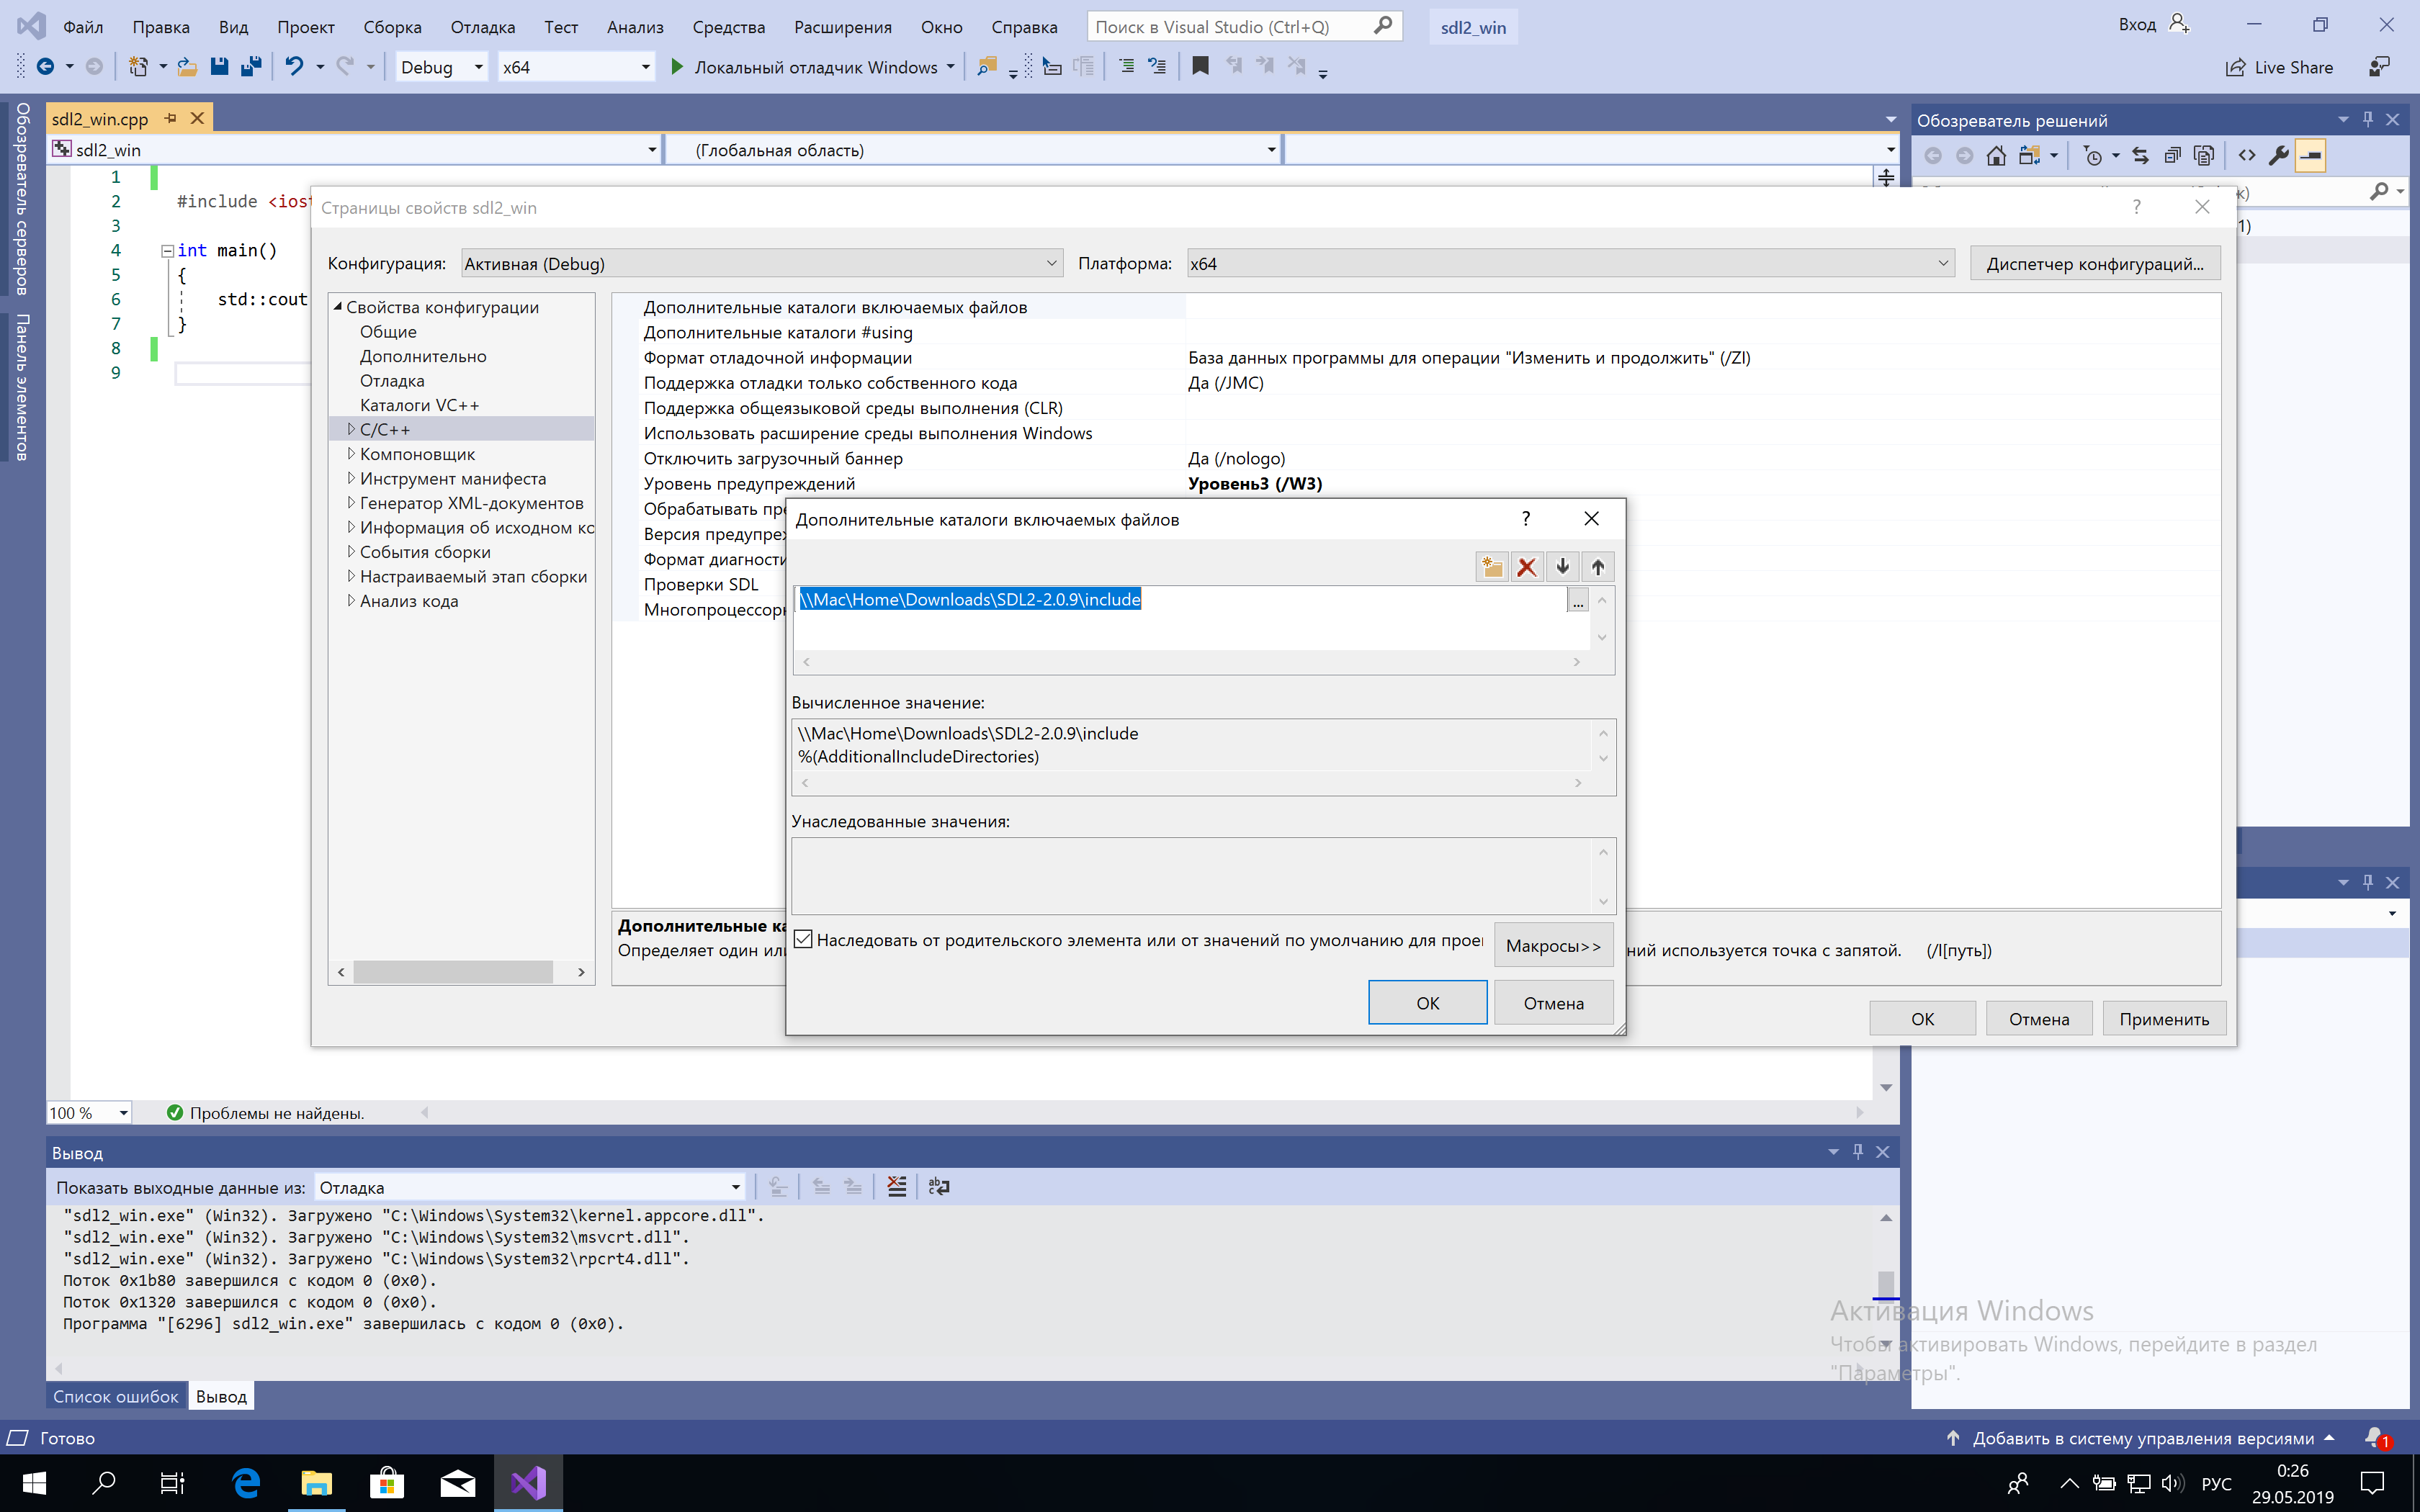The image size is (2420, 1512).
Task: Open Сборка menu in menu bar
Action: [x=387, y=26]
